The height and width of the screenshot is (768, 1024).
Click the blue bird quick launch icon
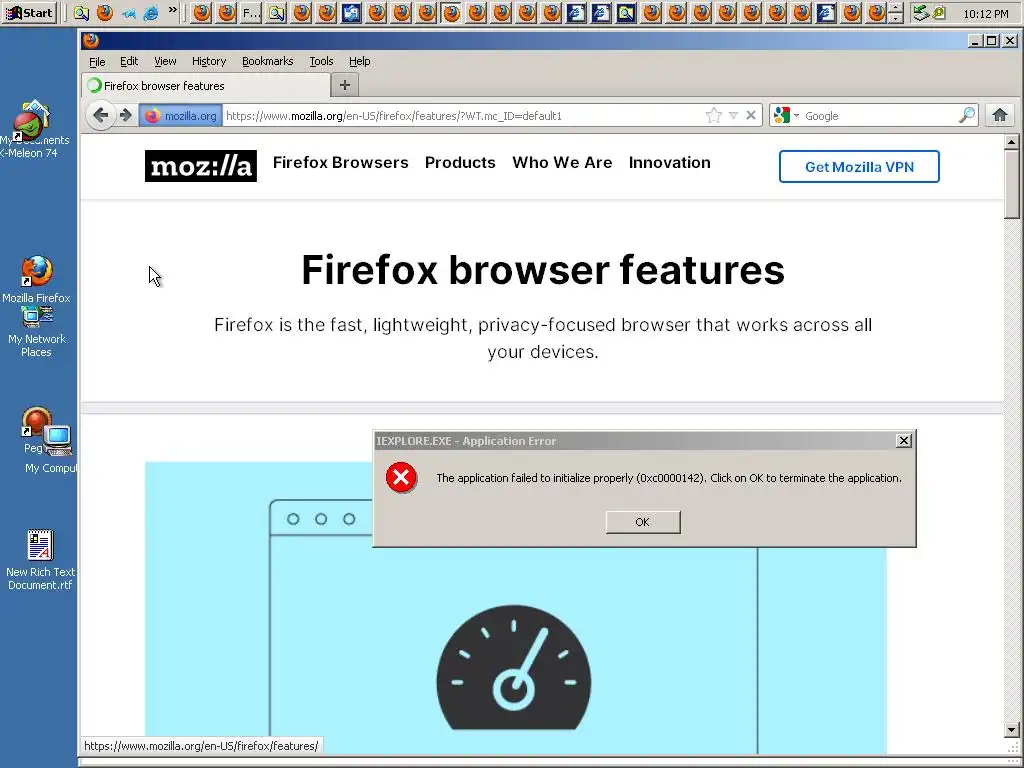(129, 12)
